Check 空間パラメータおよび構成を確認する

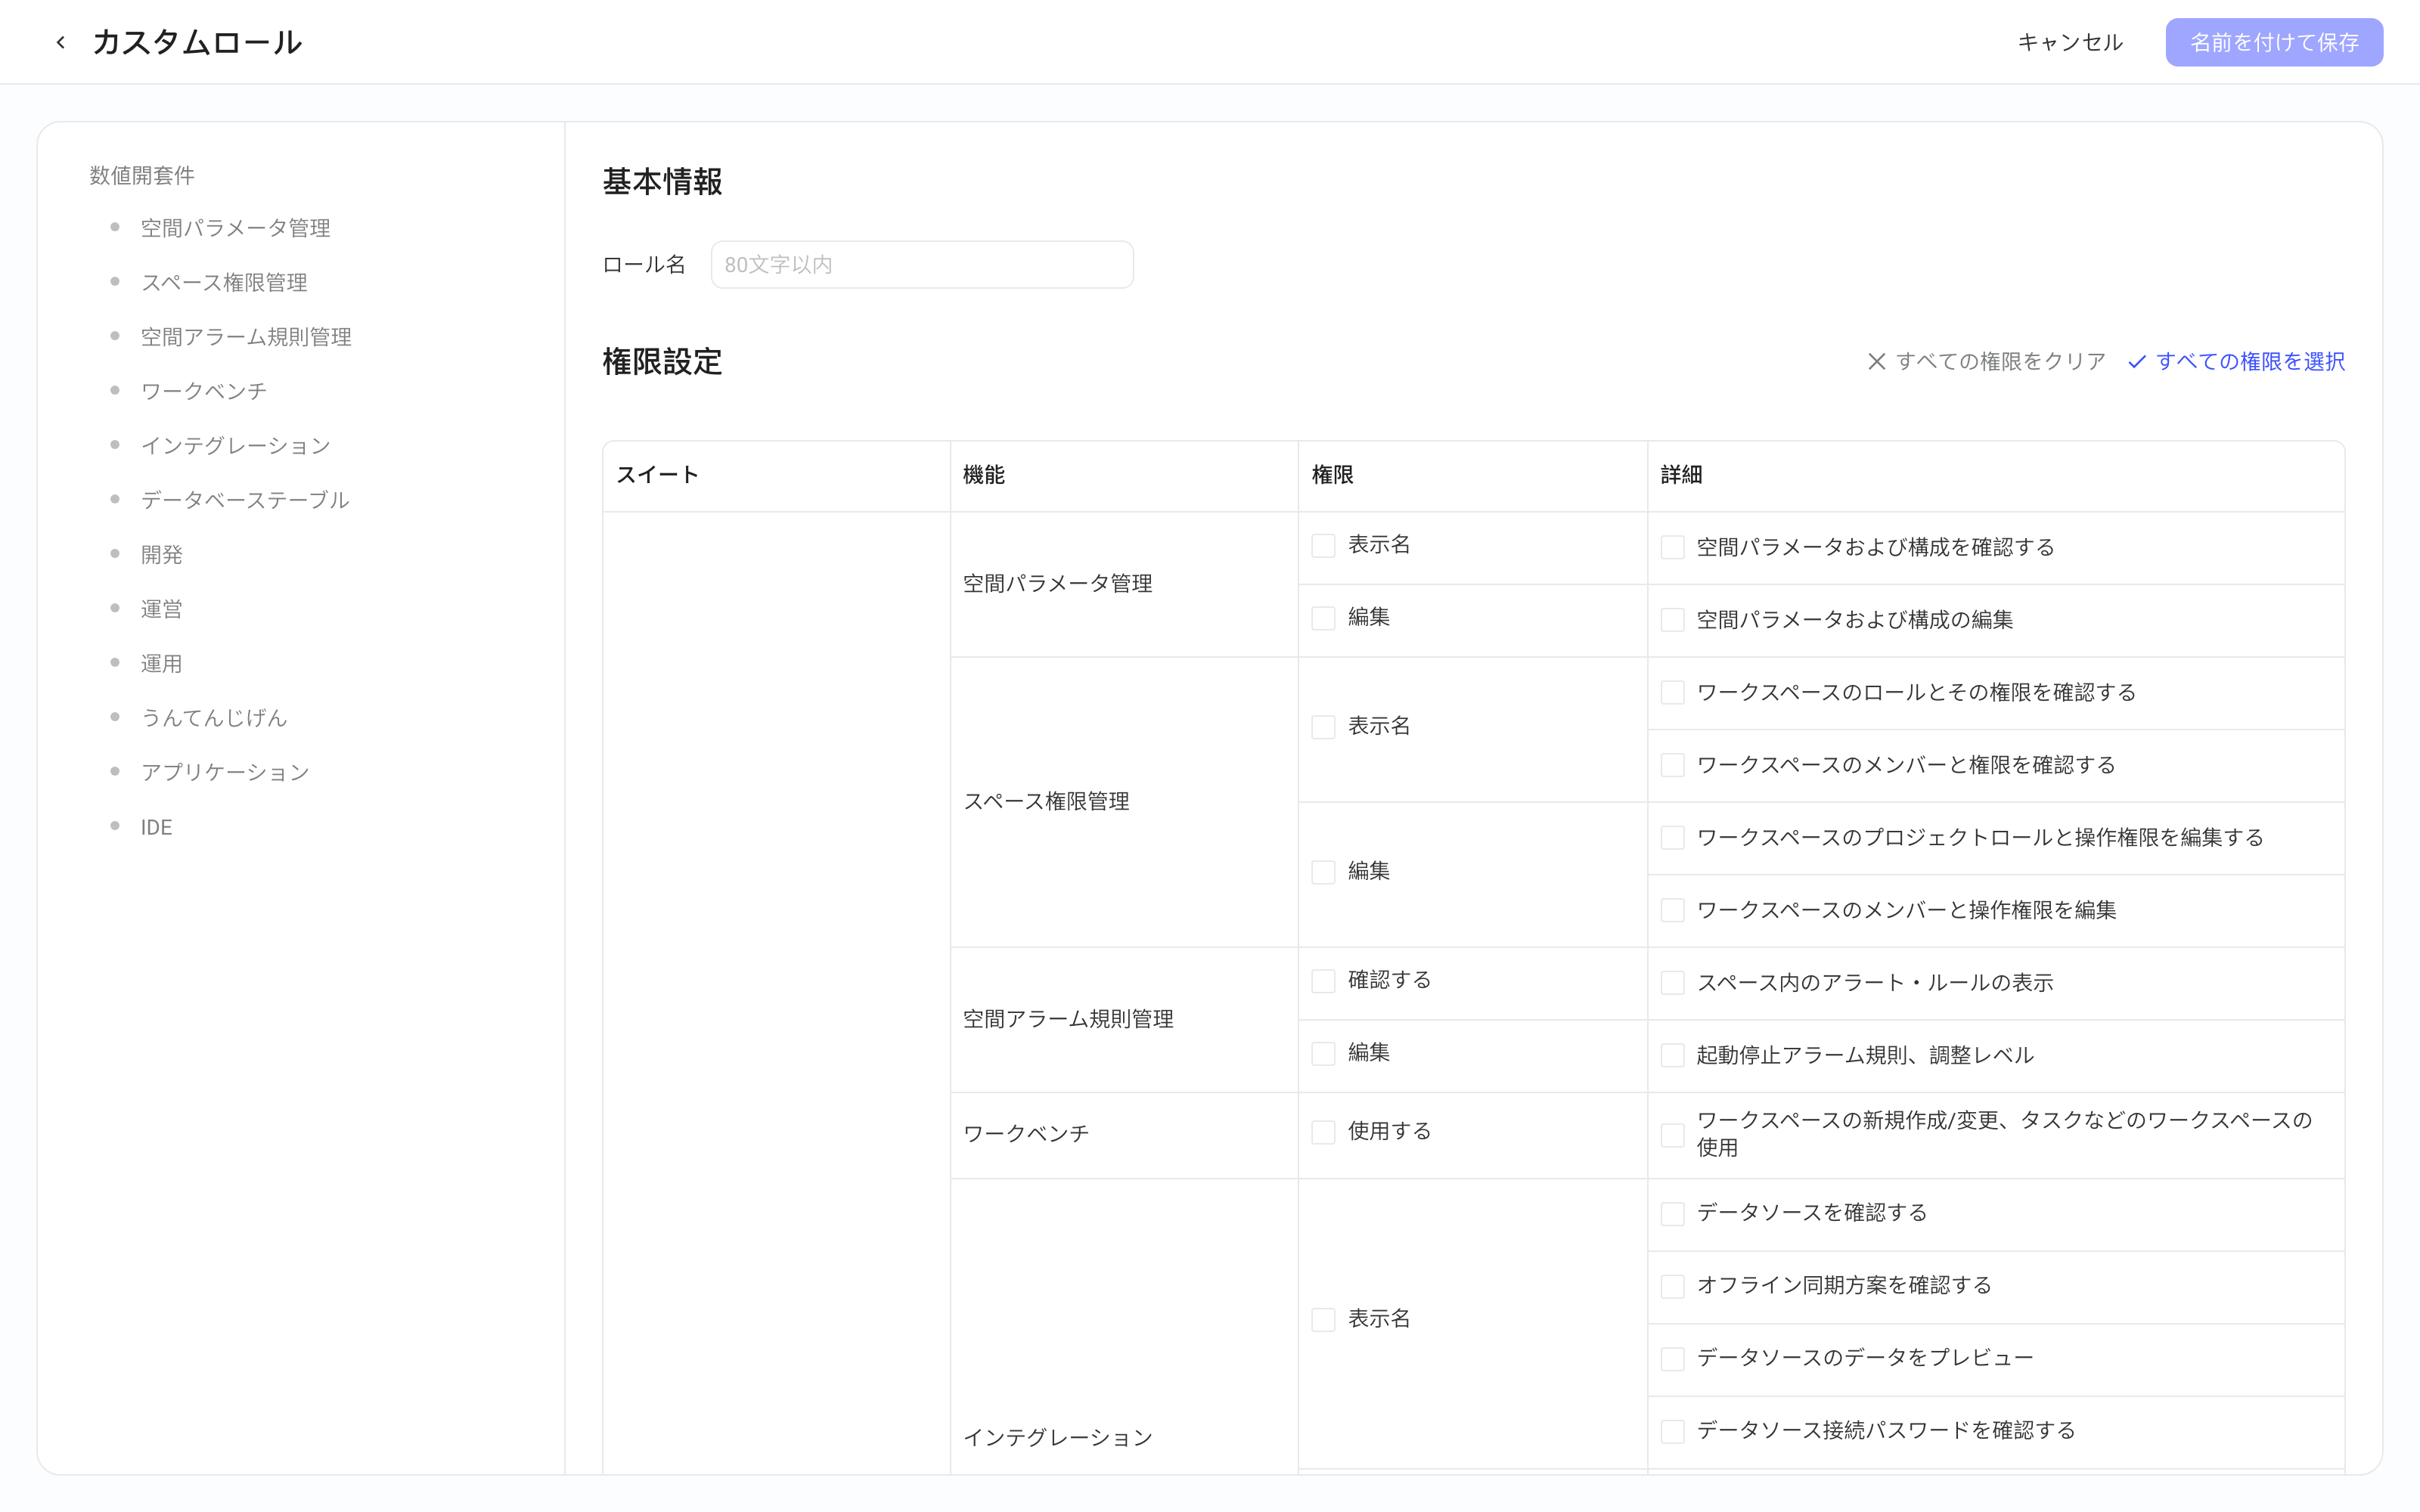point(1672,548)
